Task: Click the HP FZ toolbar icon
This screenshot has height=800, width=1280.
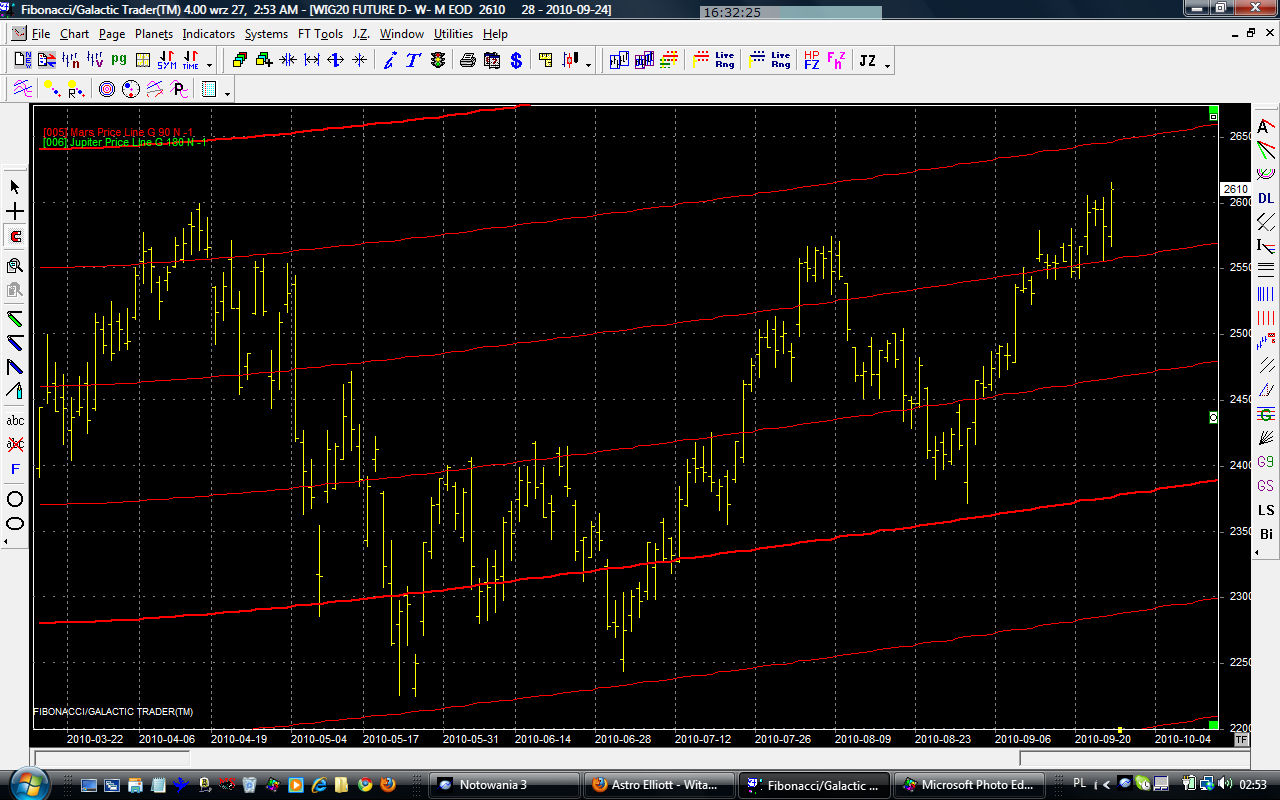Action: pyautogui.click(x=811, y=60)
